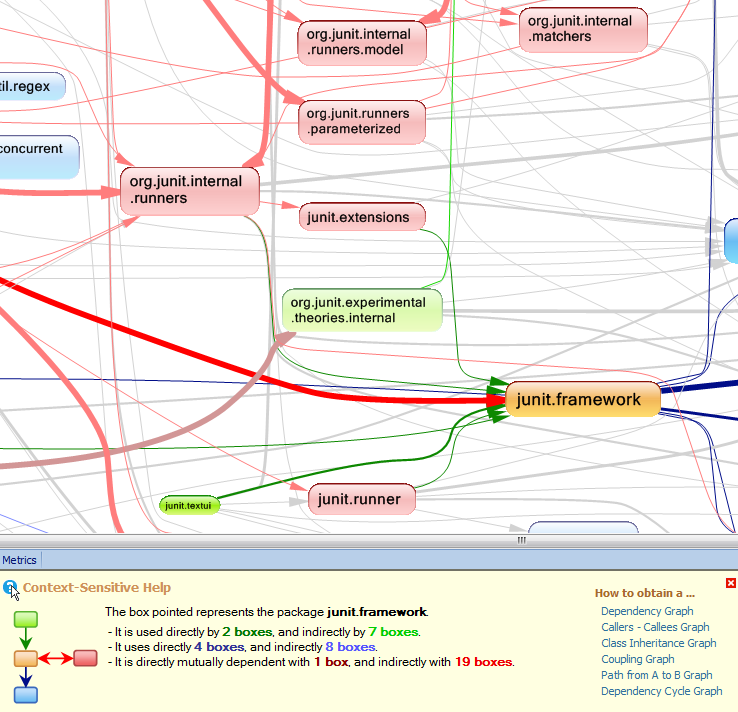Open the Callers - Callees Graph link
The image size is (738, 712).
pos(655,627)
